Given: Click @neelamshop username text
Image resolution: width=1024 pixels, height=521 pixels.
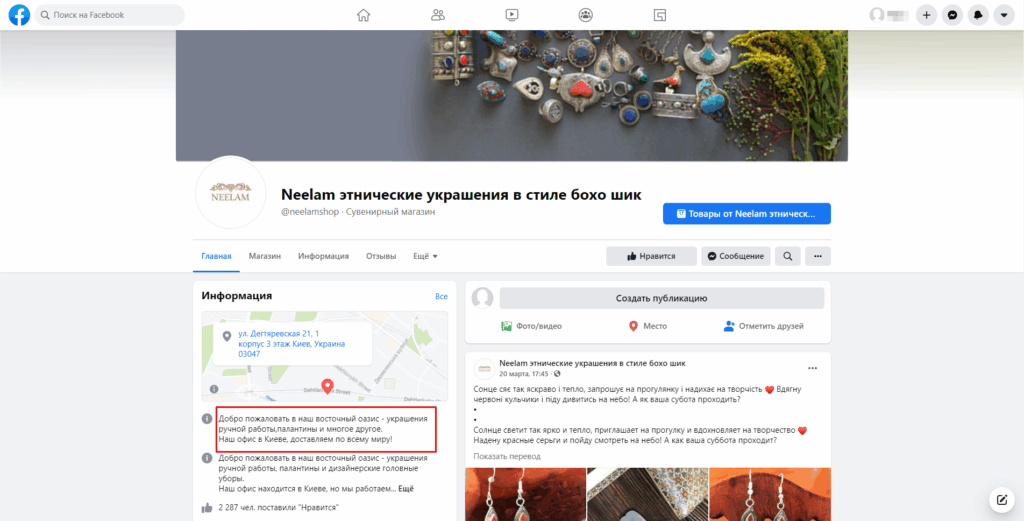Looking at the screenshot, I should coord(310,212).
